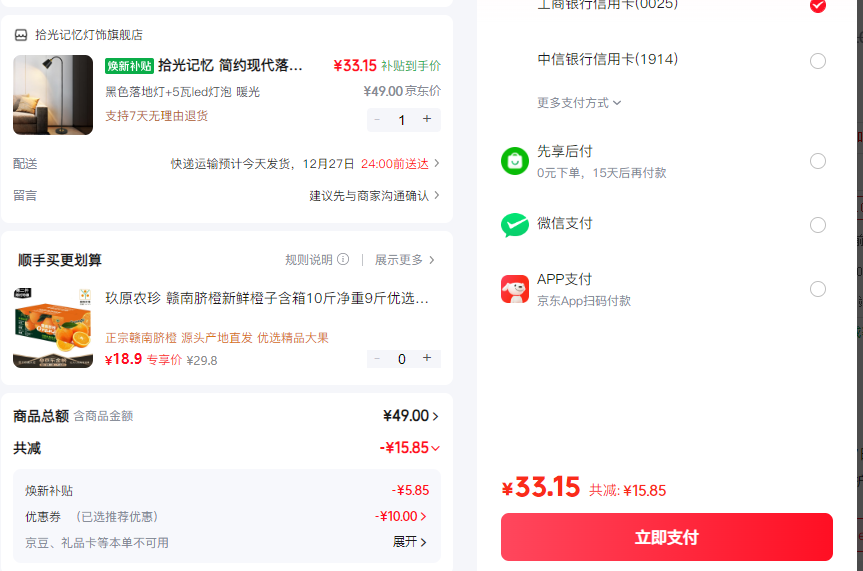863x571 pixels.
Task: Click the JD APP支付 dog icon
Action: click(x=515, y=289)
